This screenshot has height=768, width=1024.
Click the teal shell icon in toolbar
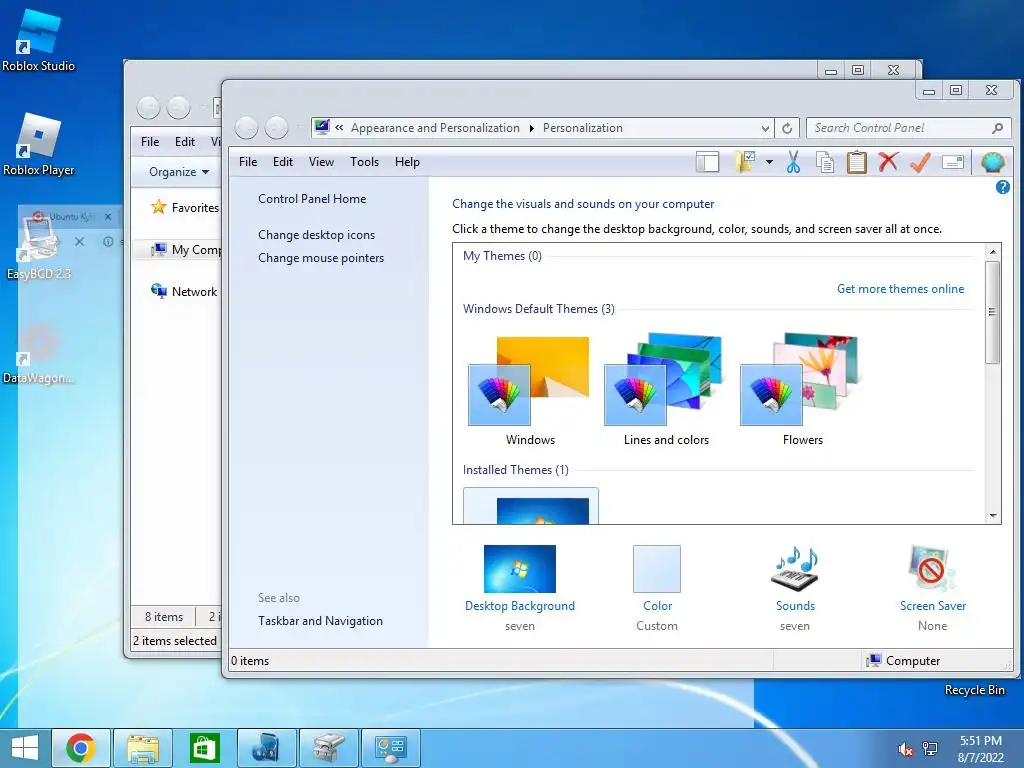click(x=993, y=162)
